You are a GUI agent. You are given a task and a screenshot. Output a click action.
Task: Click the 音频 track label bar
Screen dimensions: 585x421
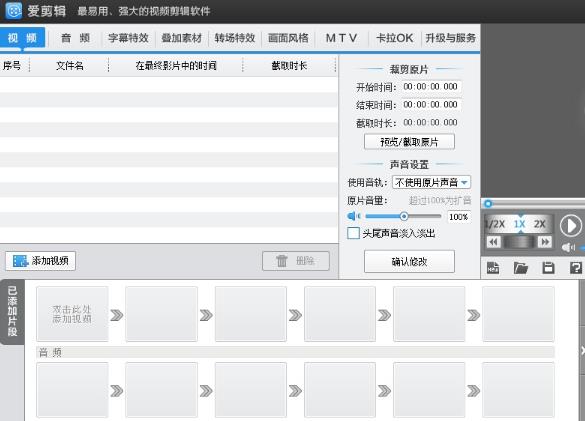(x=295, y=352)
